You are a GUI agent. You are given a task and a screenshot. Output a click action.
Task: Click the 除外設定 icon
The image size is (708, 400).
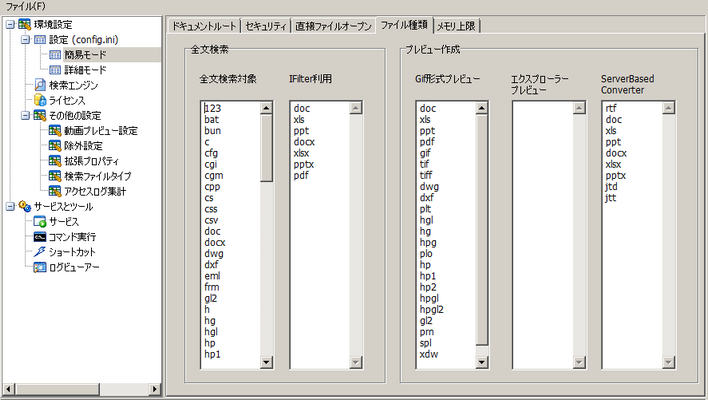tap(55, 146)
